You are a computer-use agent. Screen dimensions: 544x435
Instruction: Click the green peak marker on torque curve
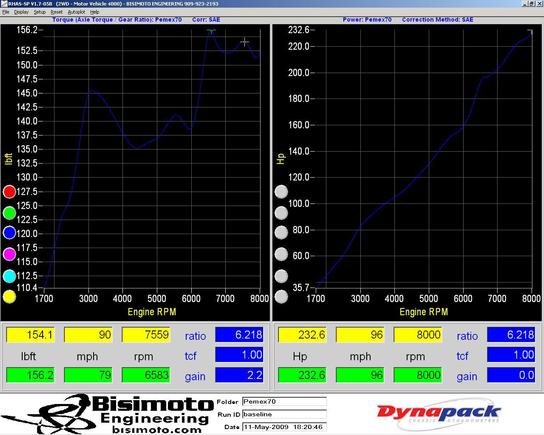[x=211, y=31]
